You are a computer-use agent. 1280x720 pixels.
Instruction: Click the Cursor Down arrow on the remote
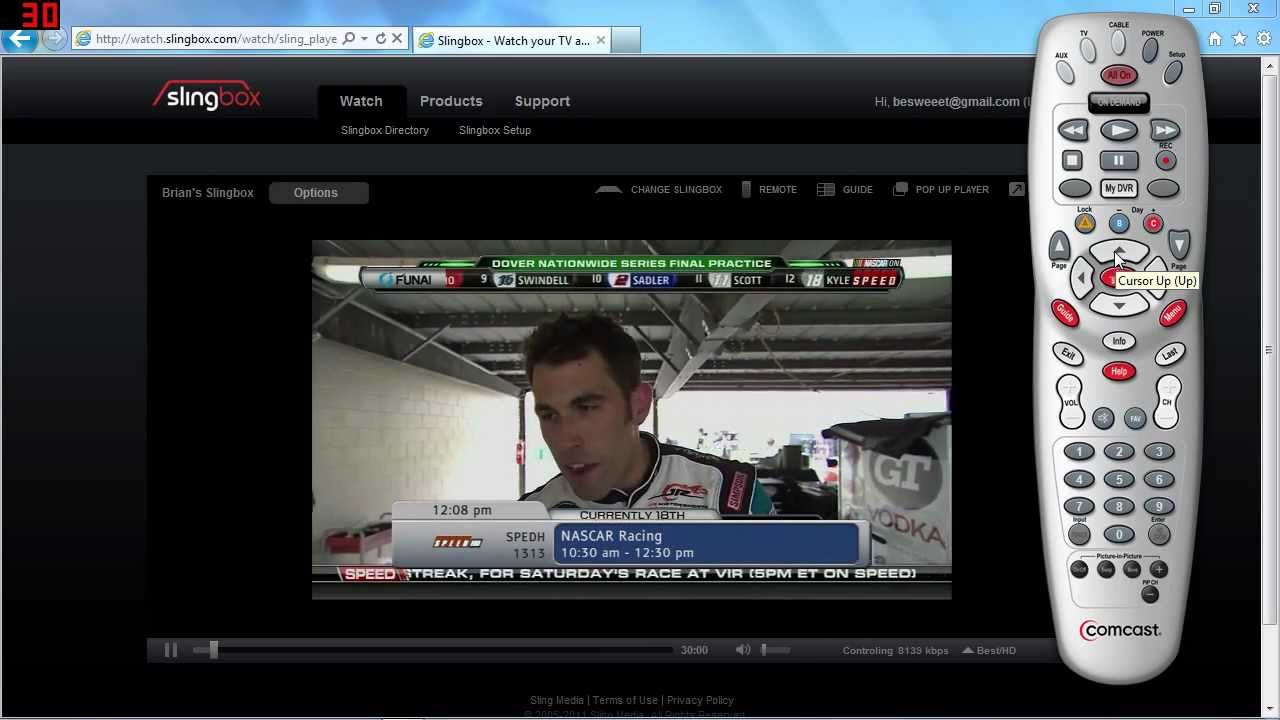pyautogui.click(x=1119, y=305)
